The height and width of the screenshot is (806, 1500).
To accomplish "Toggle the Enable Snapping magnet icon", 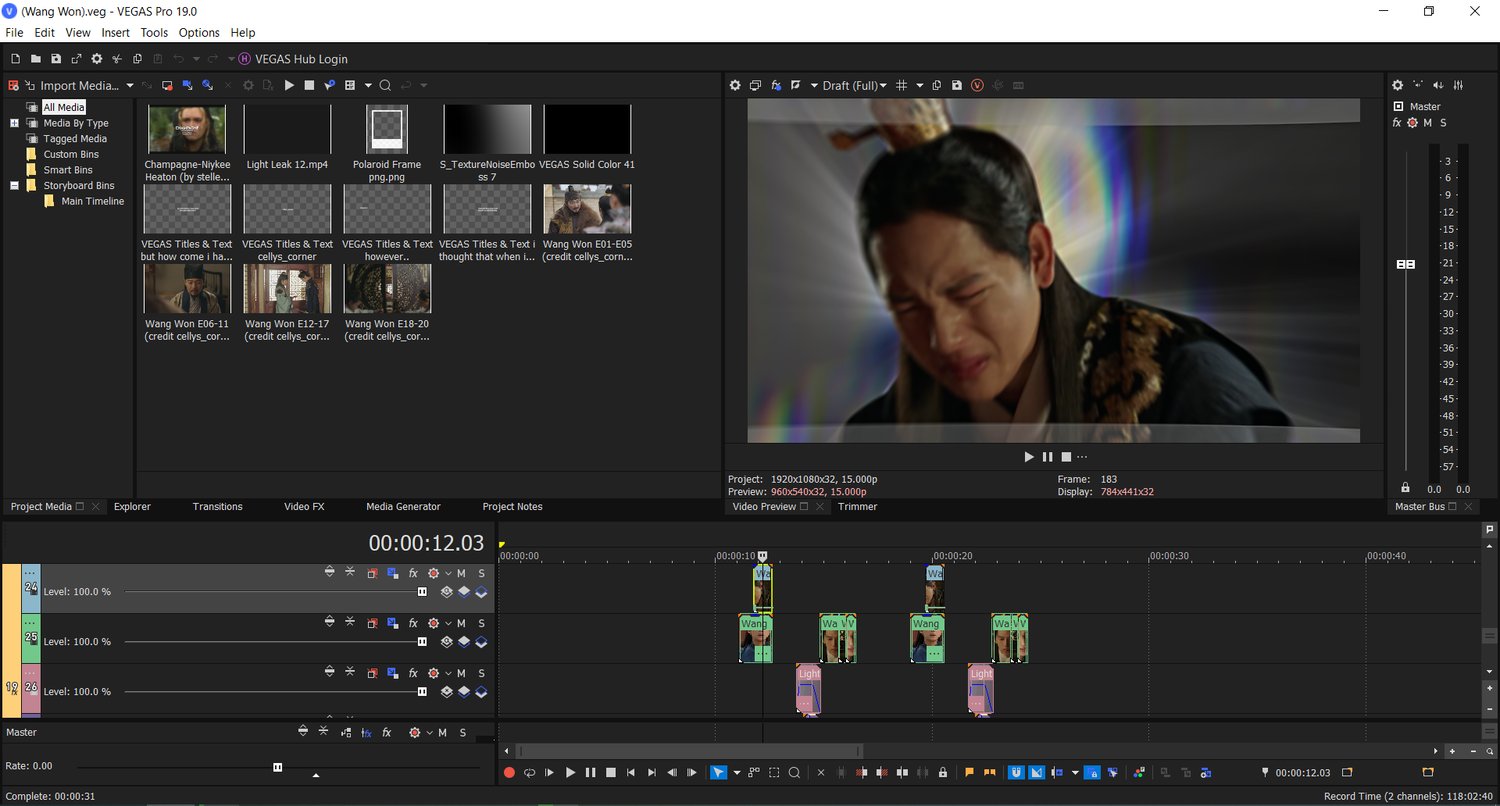I will 1016,773.
